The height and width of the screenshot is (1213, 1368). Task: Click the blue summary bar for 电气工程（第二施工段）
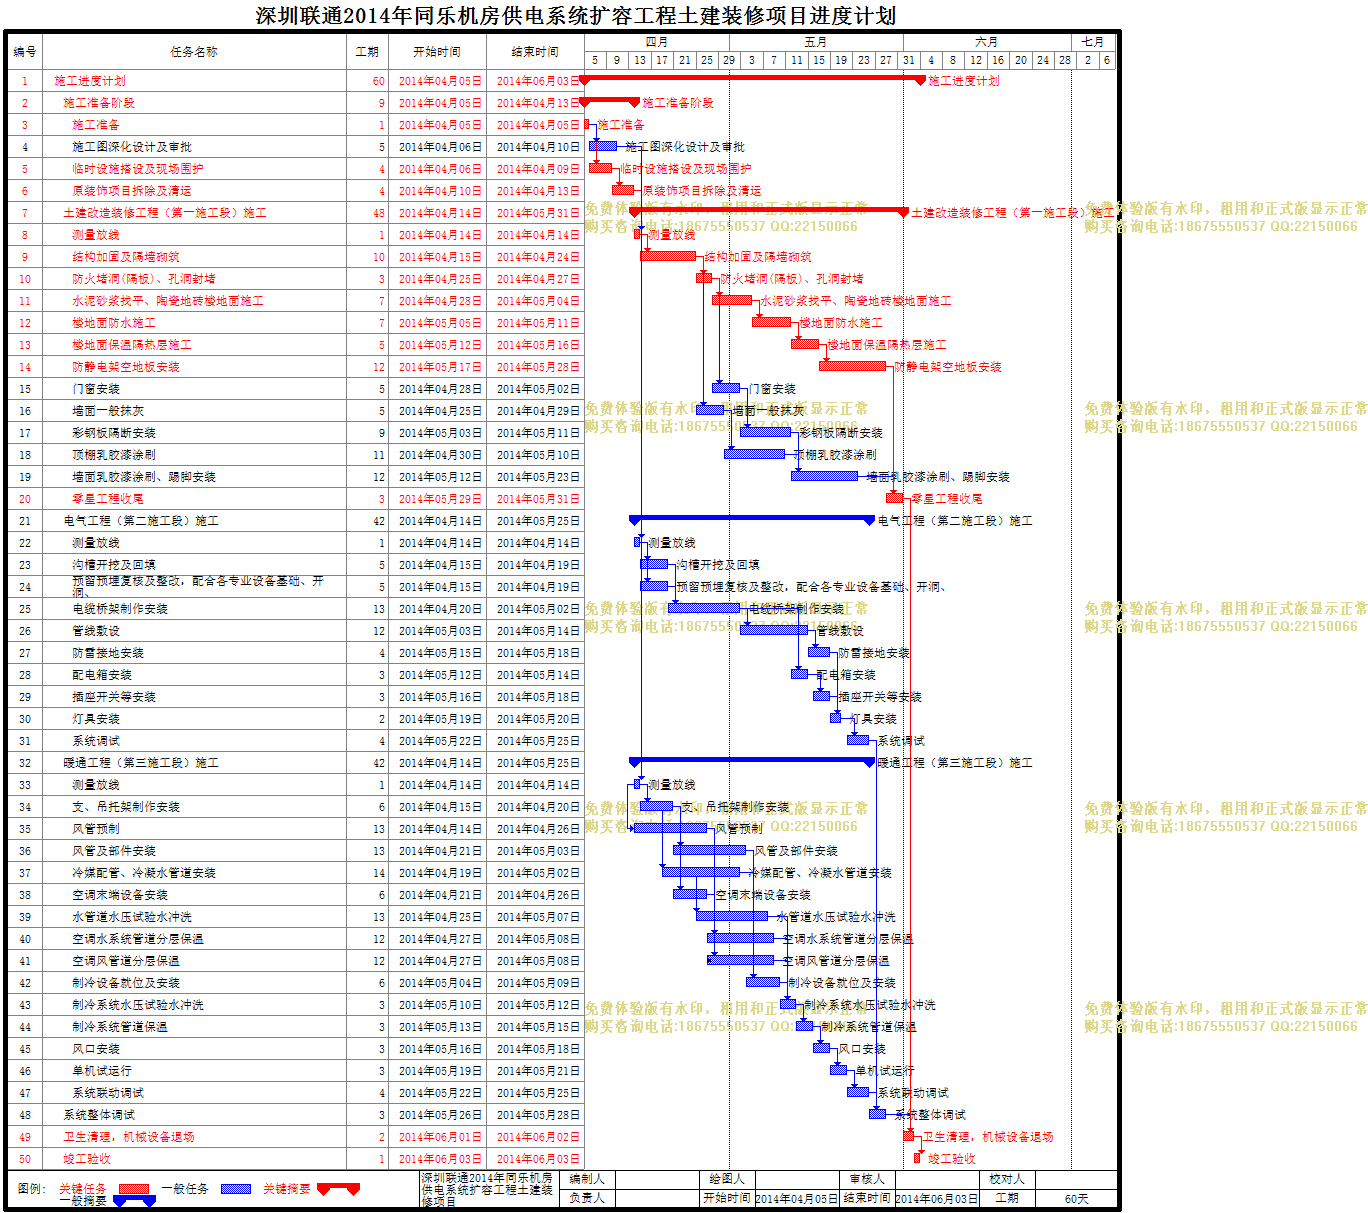(x=752, y=519)
